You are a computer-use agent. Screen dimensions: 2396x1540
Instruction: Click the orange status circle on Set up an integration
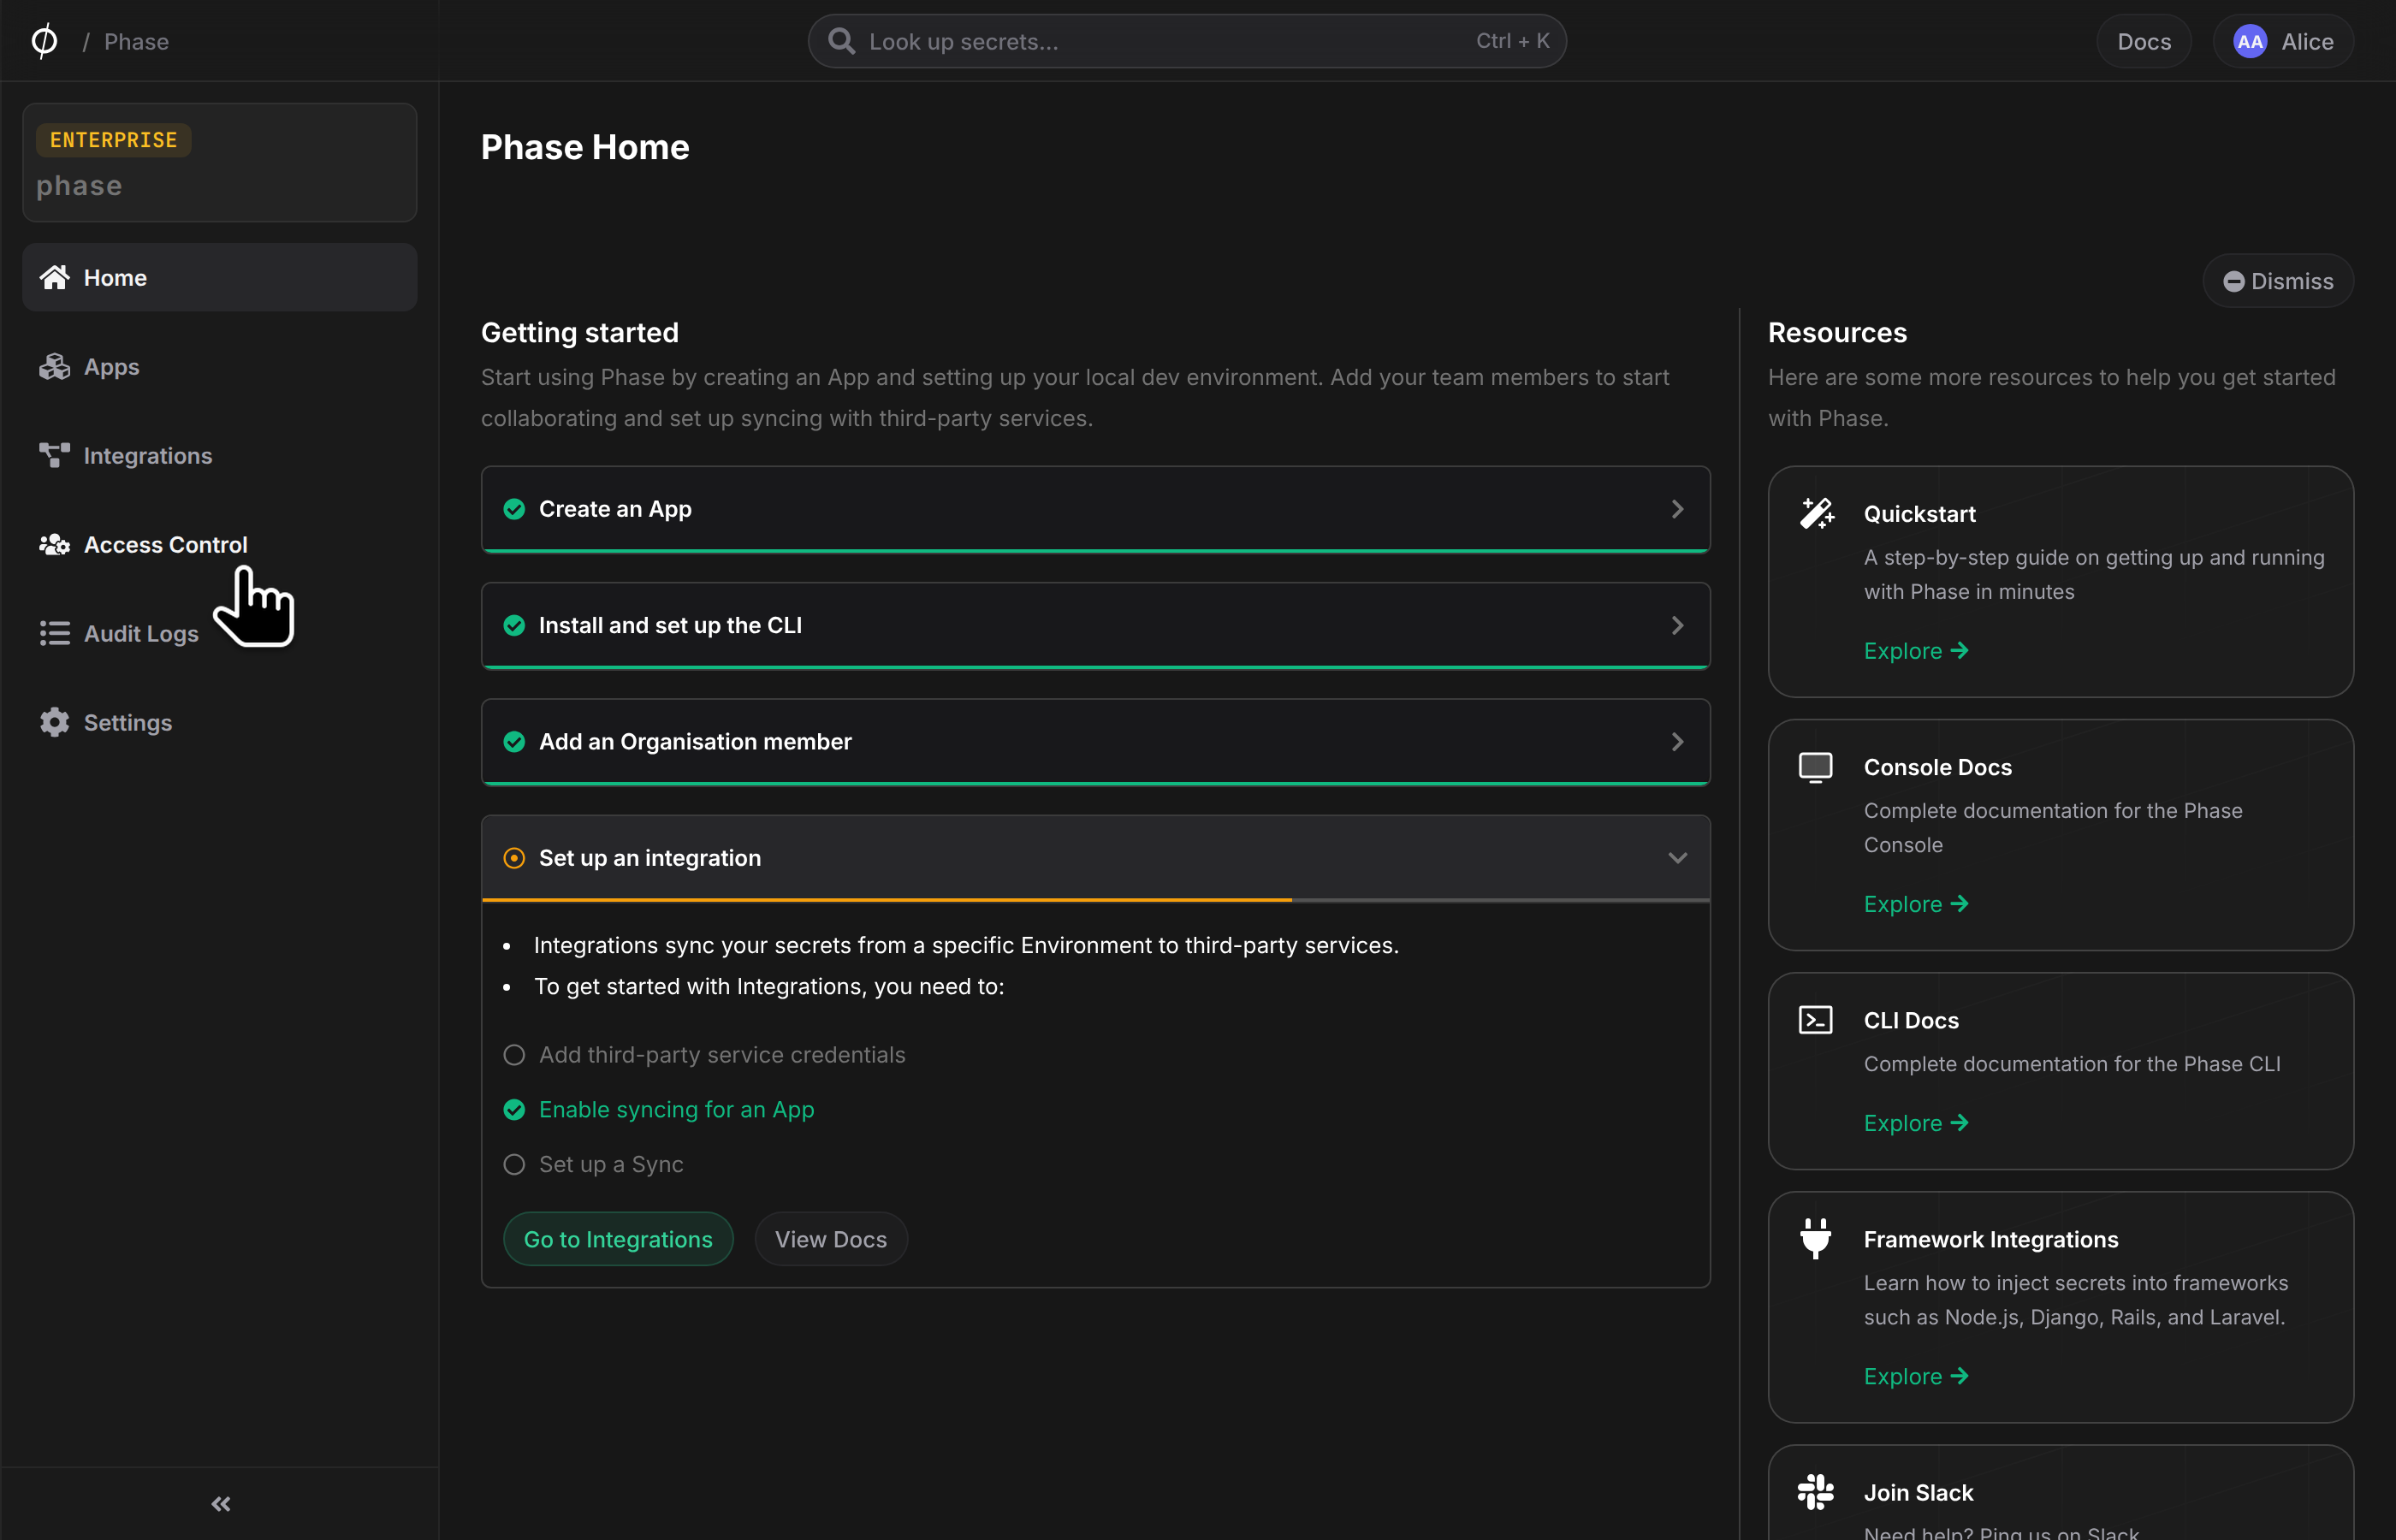point(514,858)
